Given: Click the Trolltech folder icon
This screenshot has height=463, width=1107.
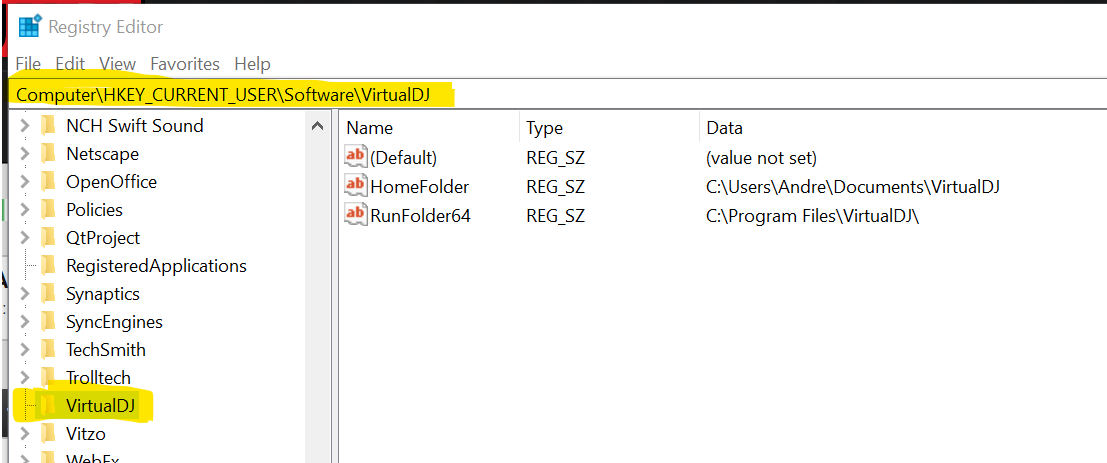Looking at the screenshot, I should point(48,378).
